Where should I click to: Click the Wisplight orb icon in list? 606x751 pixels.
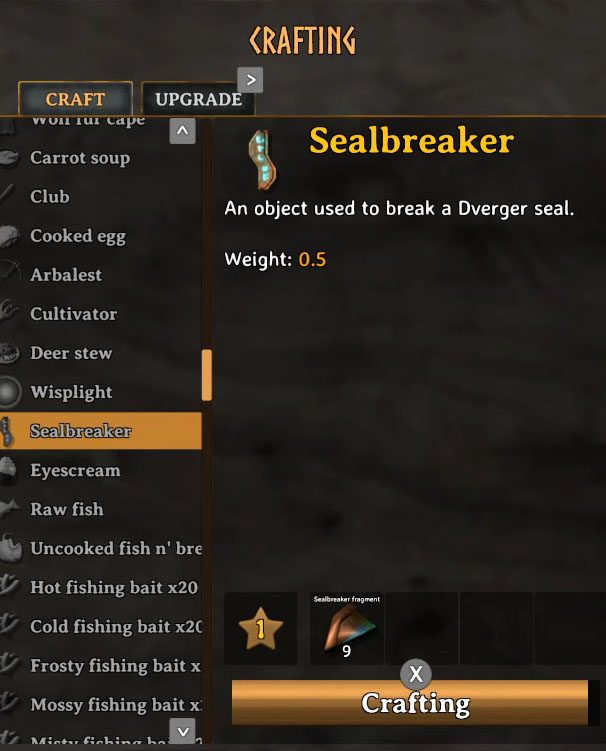10,392
